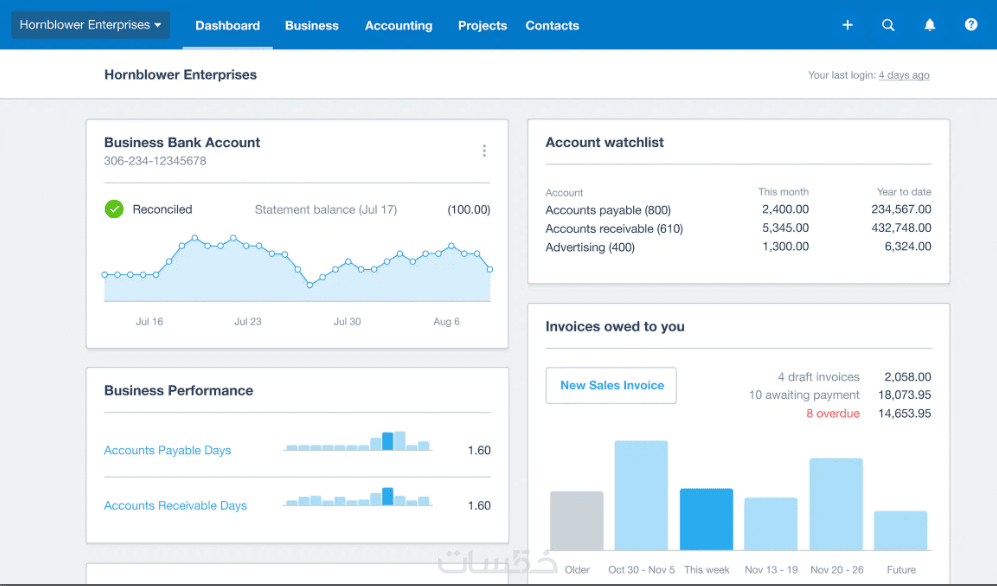Select the gray 'Older' invoices bar
The image size is (997, 586).
(577, 521)
